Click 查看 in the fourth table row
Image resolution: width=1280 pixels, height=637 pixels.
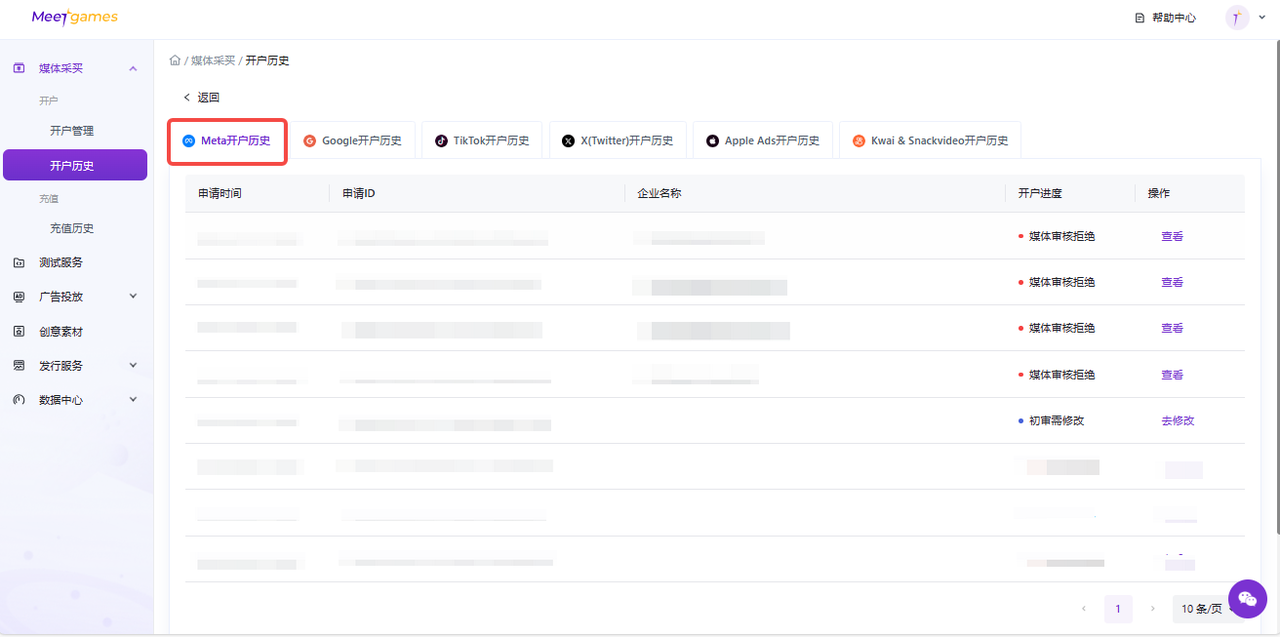point(1172,375)
